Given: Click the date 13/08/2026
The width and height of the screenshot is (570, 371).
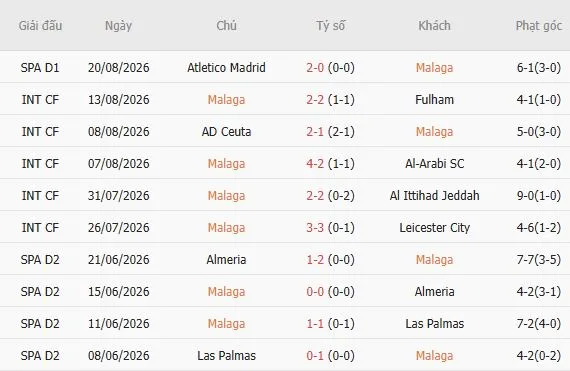Looking at the screenshot, I should pyautogui.click(x=119, y=100).
